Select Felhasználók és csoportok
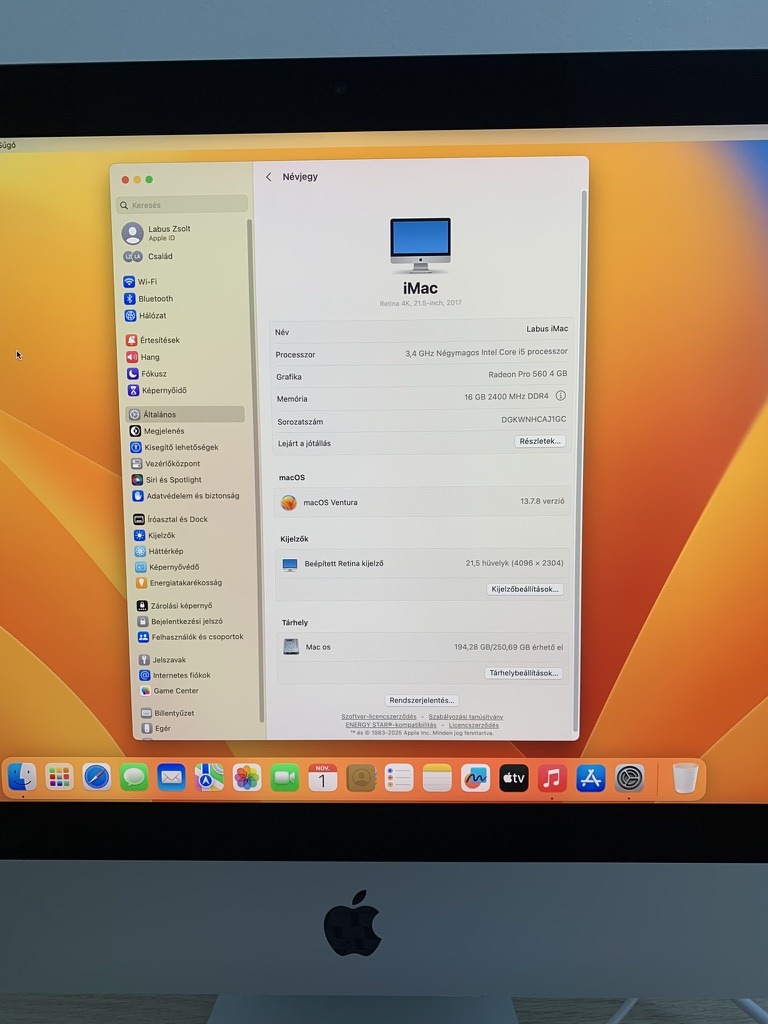The height and width of the screenshot is (1024, 768). tap(191, 637)
